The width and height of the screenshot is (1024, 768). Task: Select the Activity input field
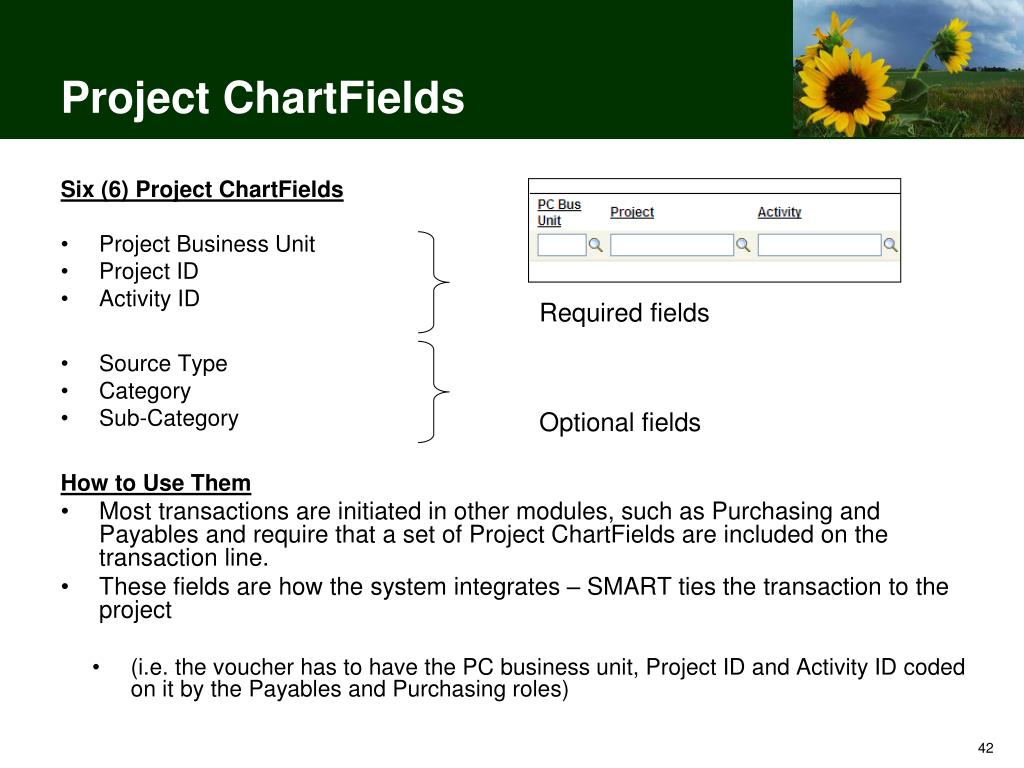pos(820,245)
